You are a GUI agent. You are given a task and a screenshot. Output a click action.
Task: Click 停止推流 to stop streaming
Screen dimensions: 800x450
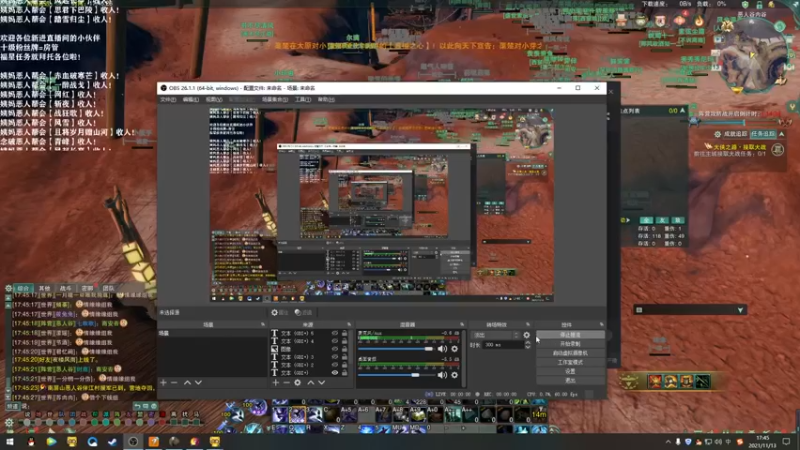click(570, 335)
